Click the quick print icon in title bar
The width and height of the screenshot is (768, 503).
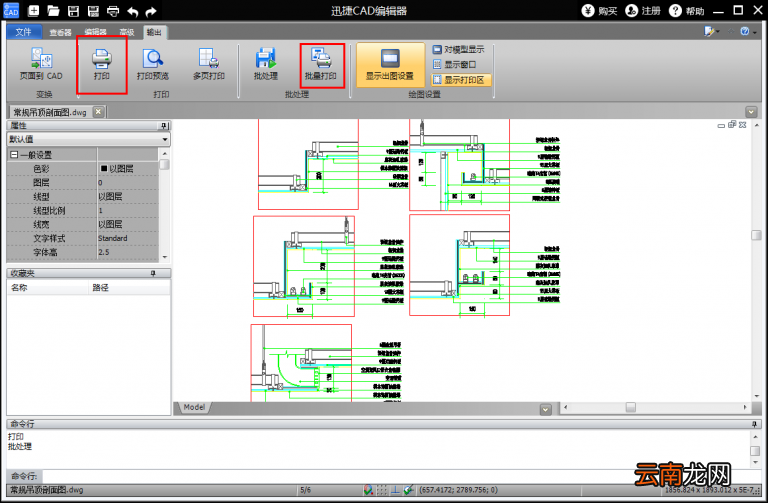[x=113, y=10]
